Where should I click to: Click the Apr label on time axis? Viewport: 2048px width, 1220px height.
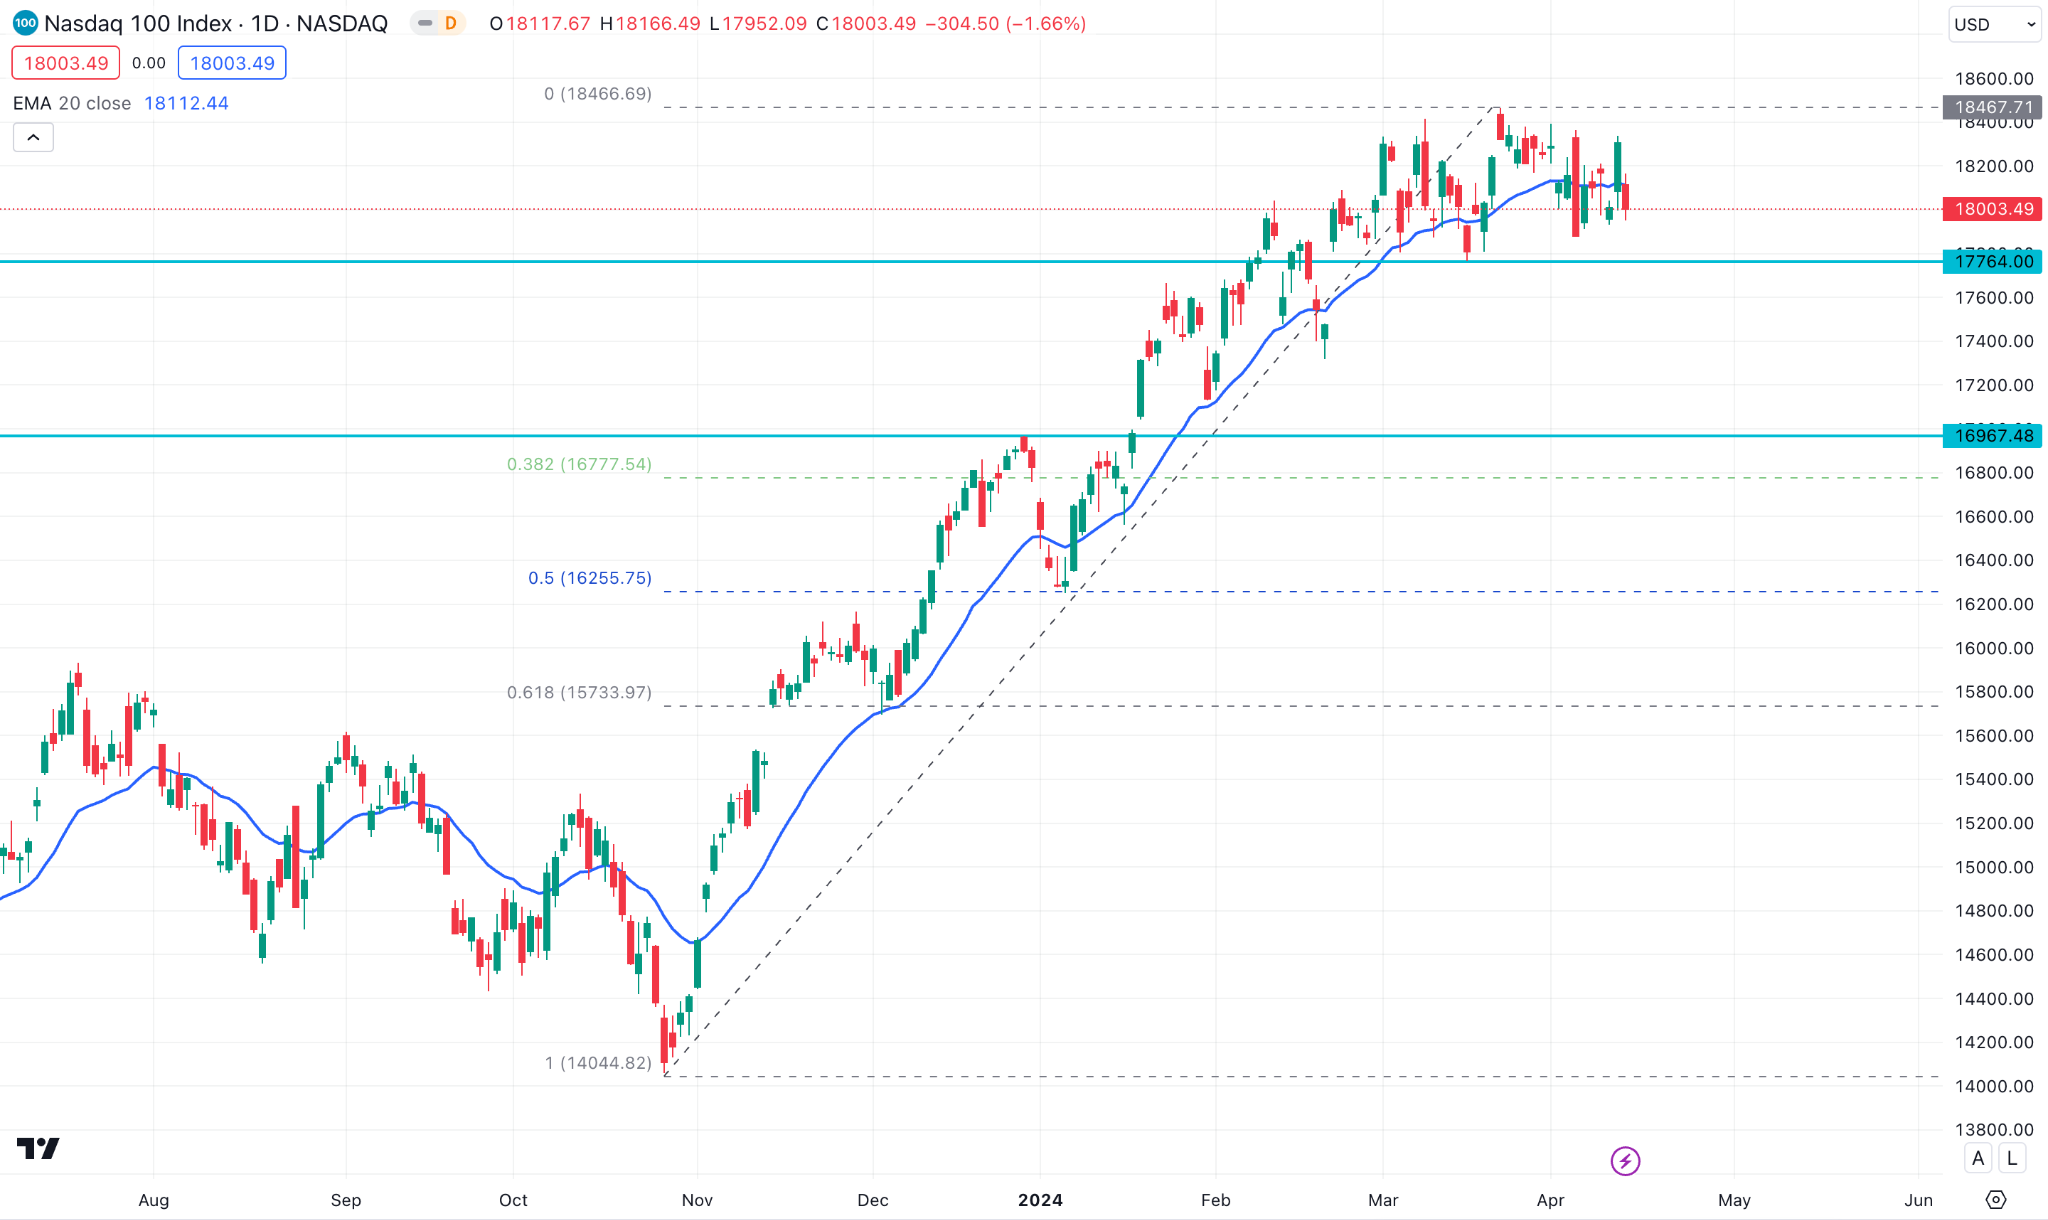click(x=1550, y=1200)
